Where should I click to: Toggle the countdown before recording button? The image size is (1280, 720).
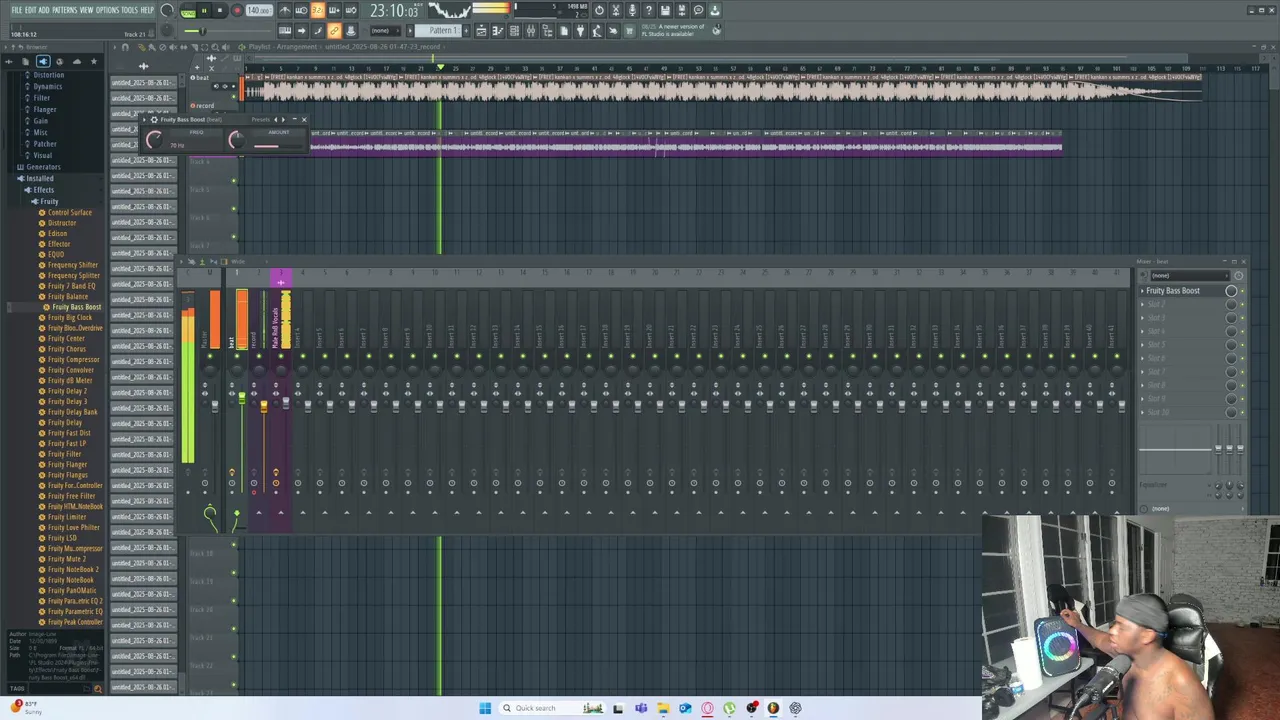coord(317,10)
